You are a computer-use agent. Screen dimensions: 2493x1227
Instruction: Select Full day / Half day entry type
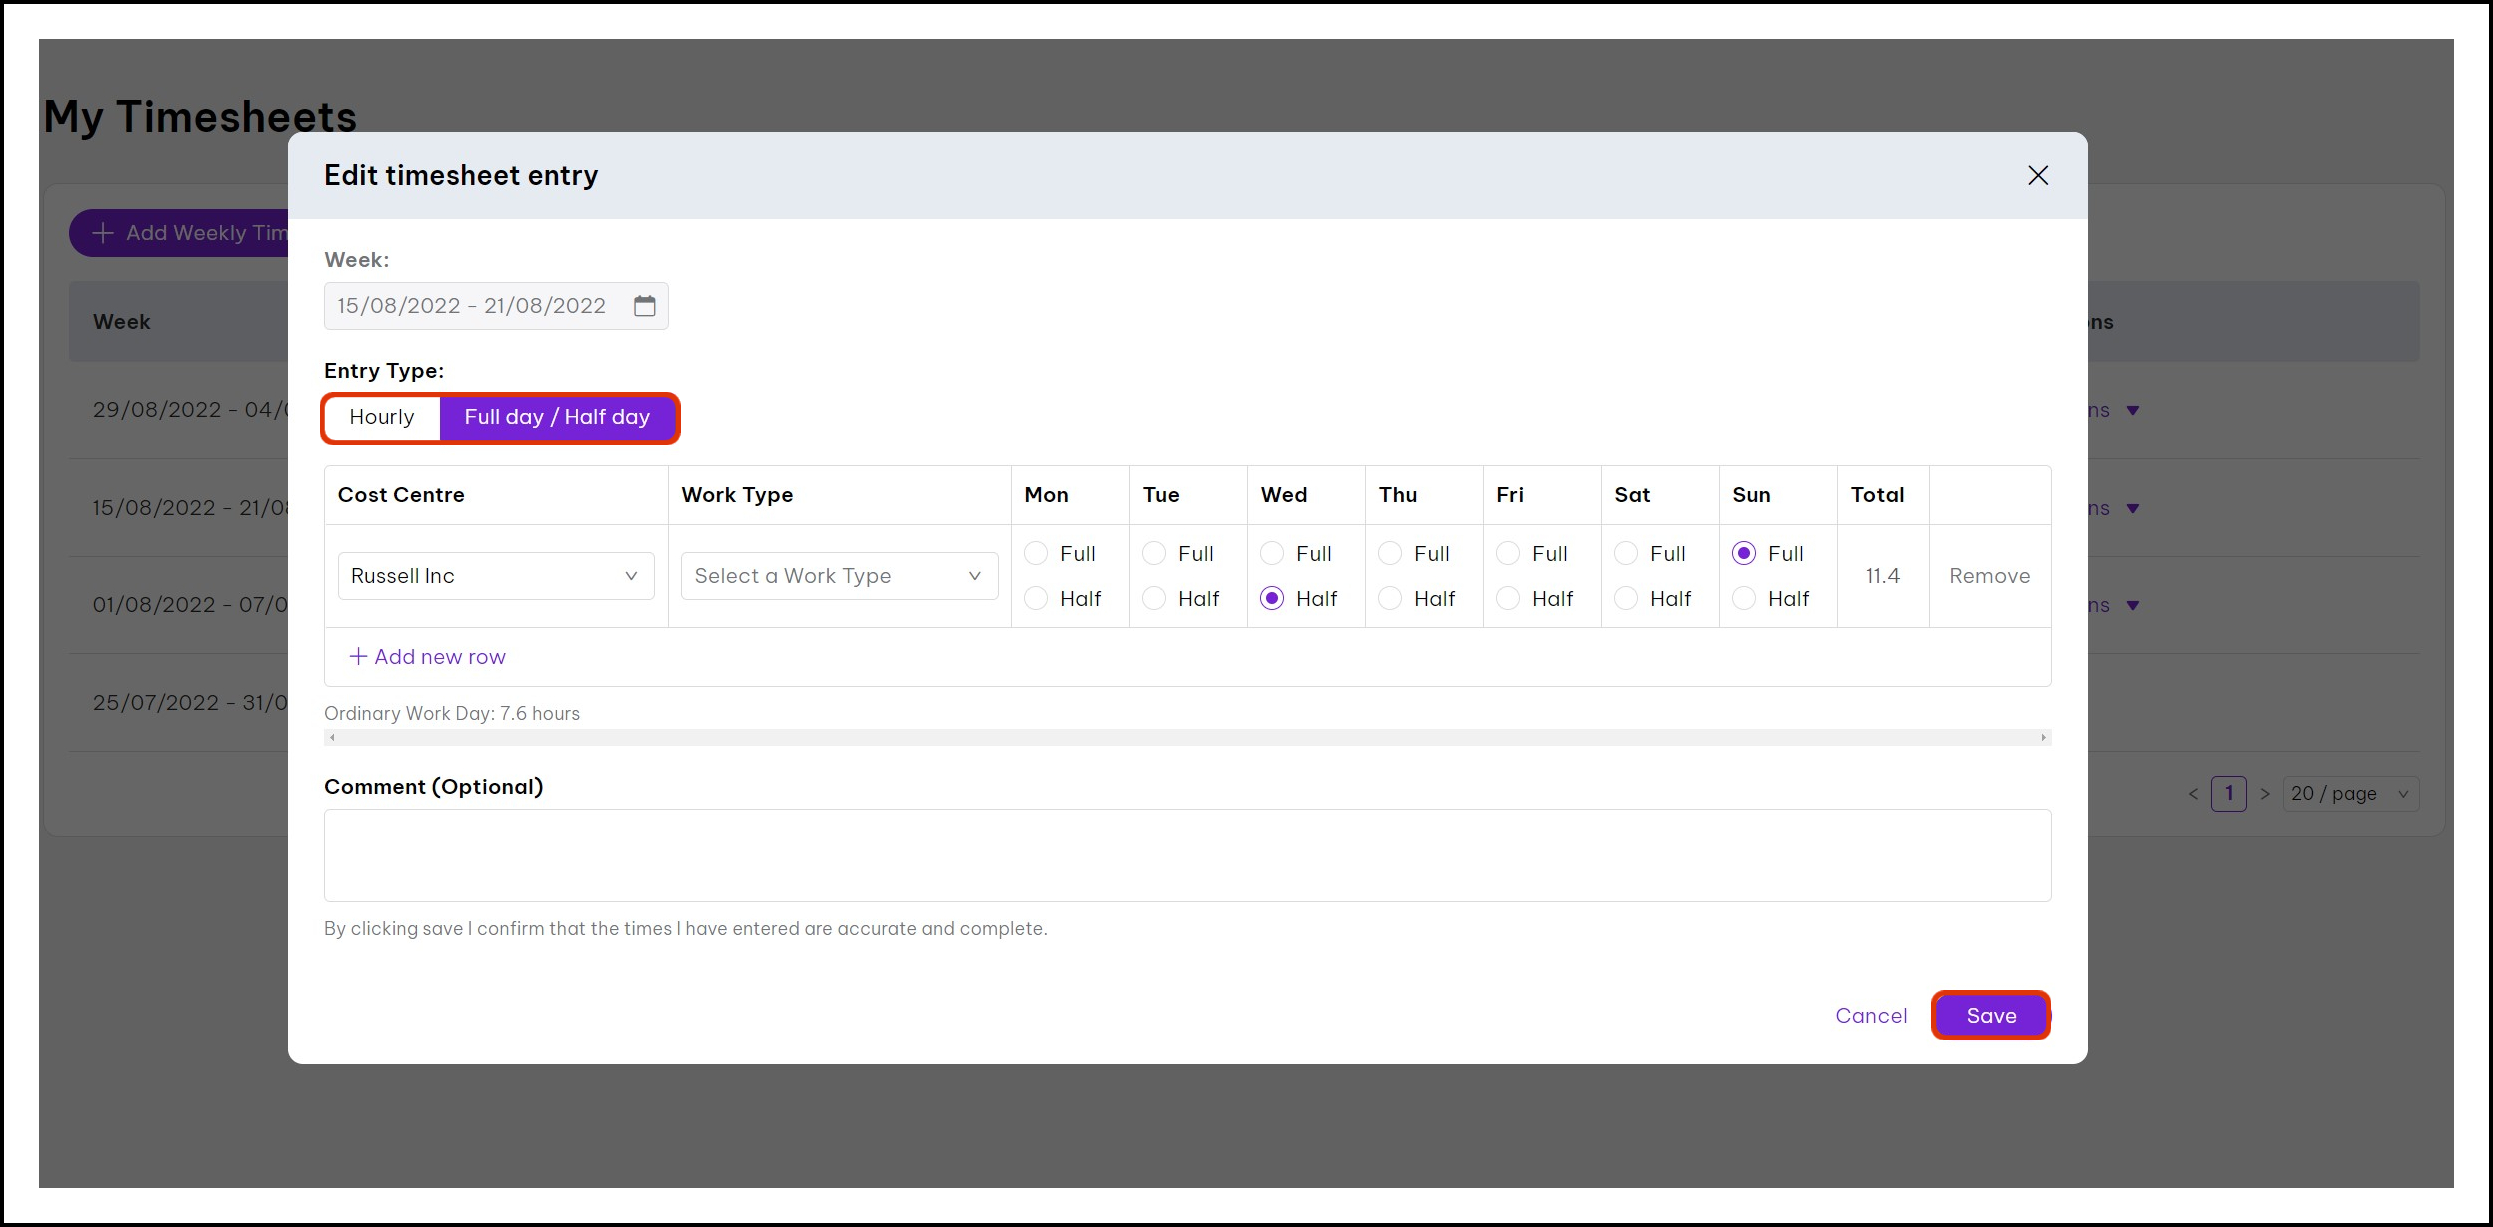pos(557,418)
